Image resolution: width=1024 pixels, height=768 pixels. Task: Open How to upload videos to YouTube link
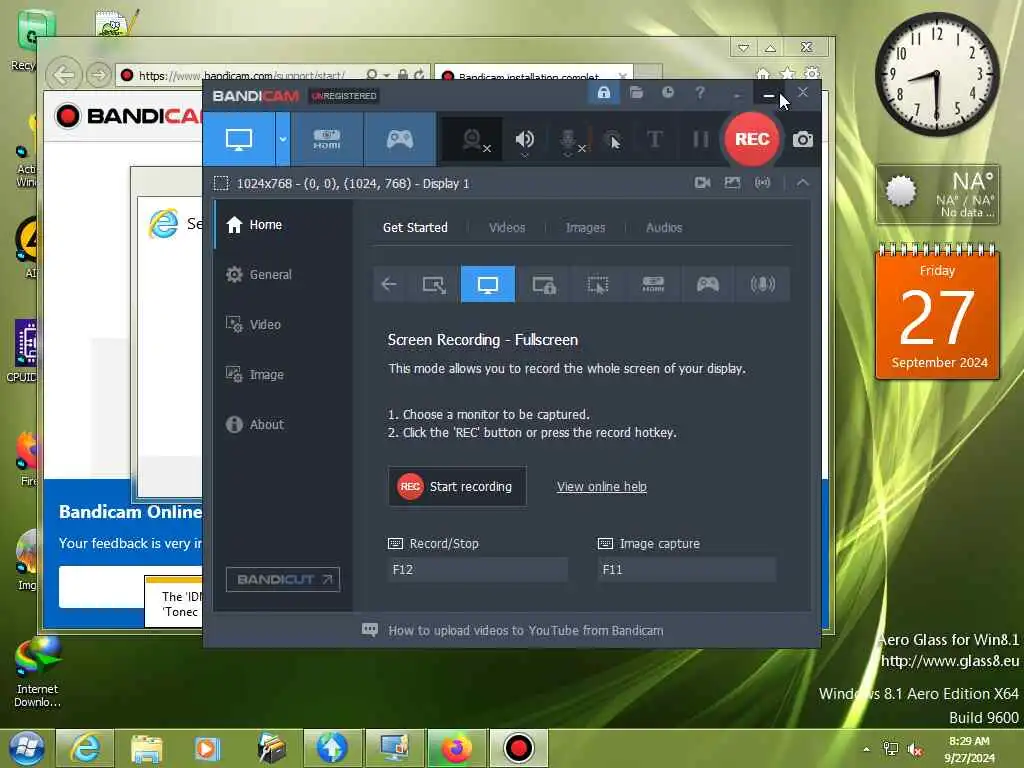[x=526, y=630]
